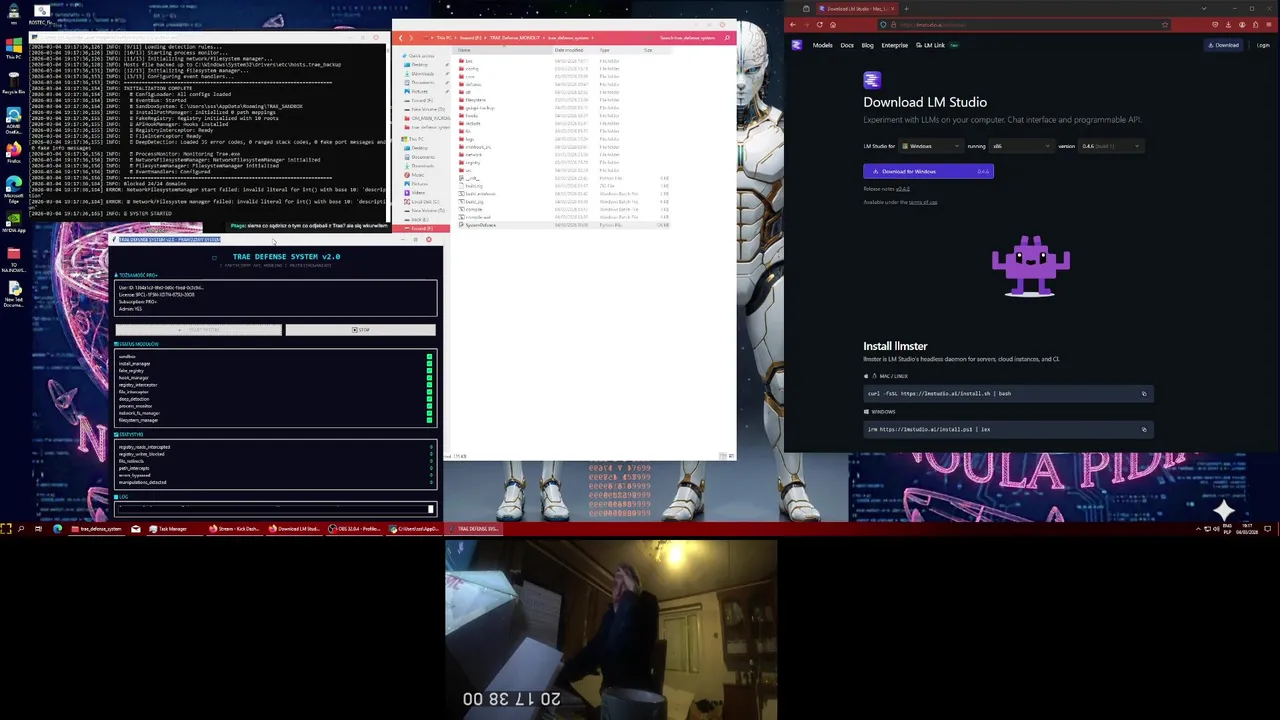Toggle the filesystem_manager module status box
The image size is (1280, 720).
(x=429, y=420)
